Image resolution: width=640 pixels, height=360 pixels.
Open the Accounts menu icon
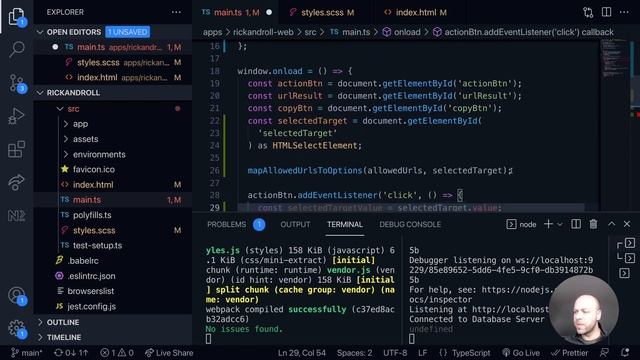coord(16,296)
